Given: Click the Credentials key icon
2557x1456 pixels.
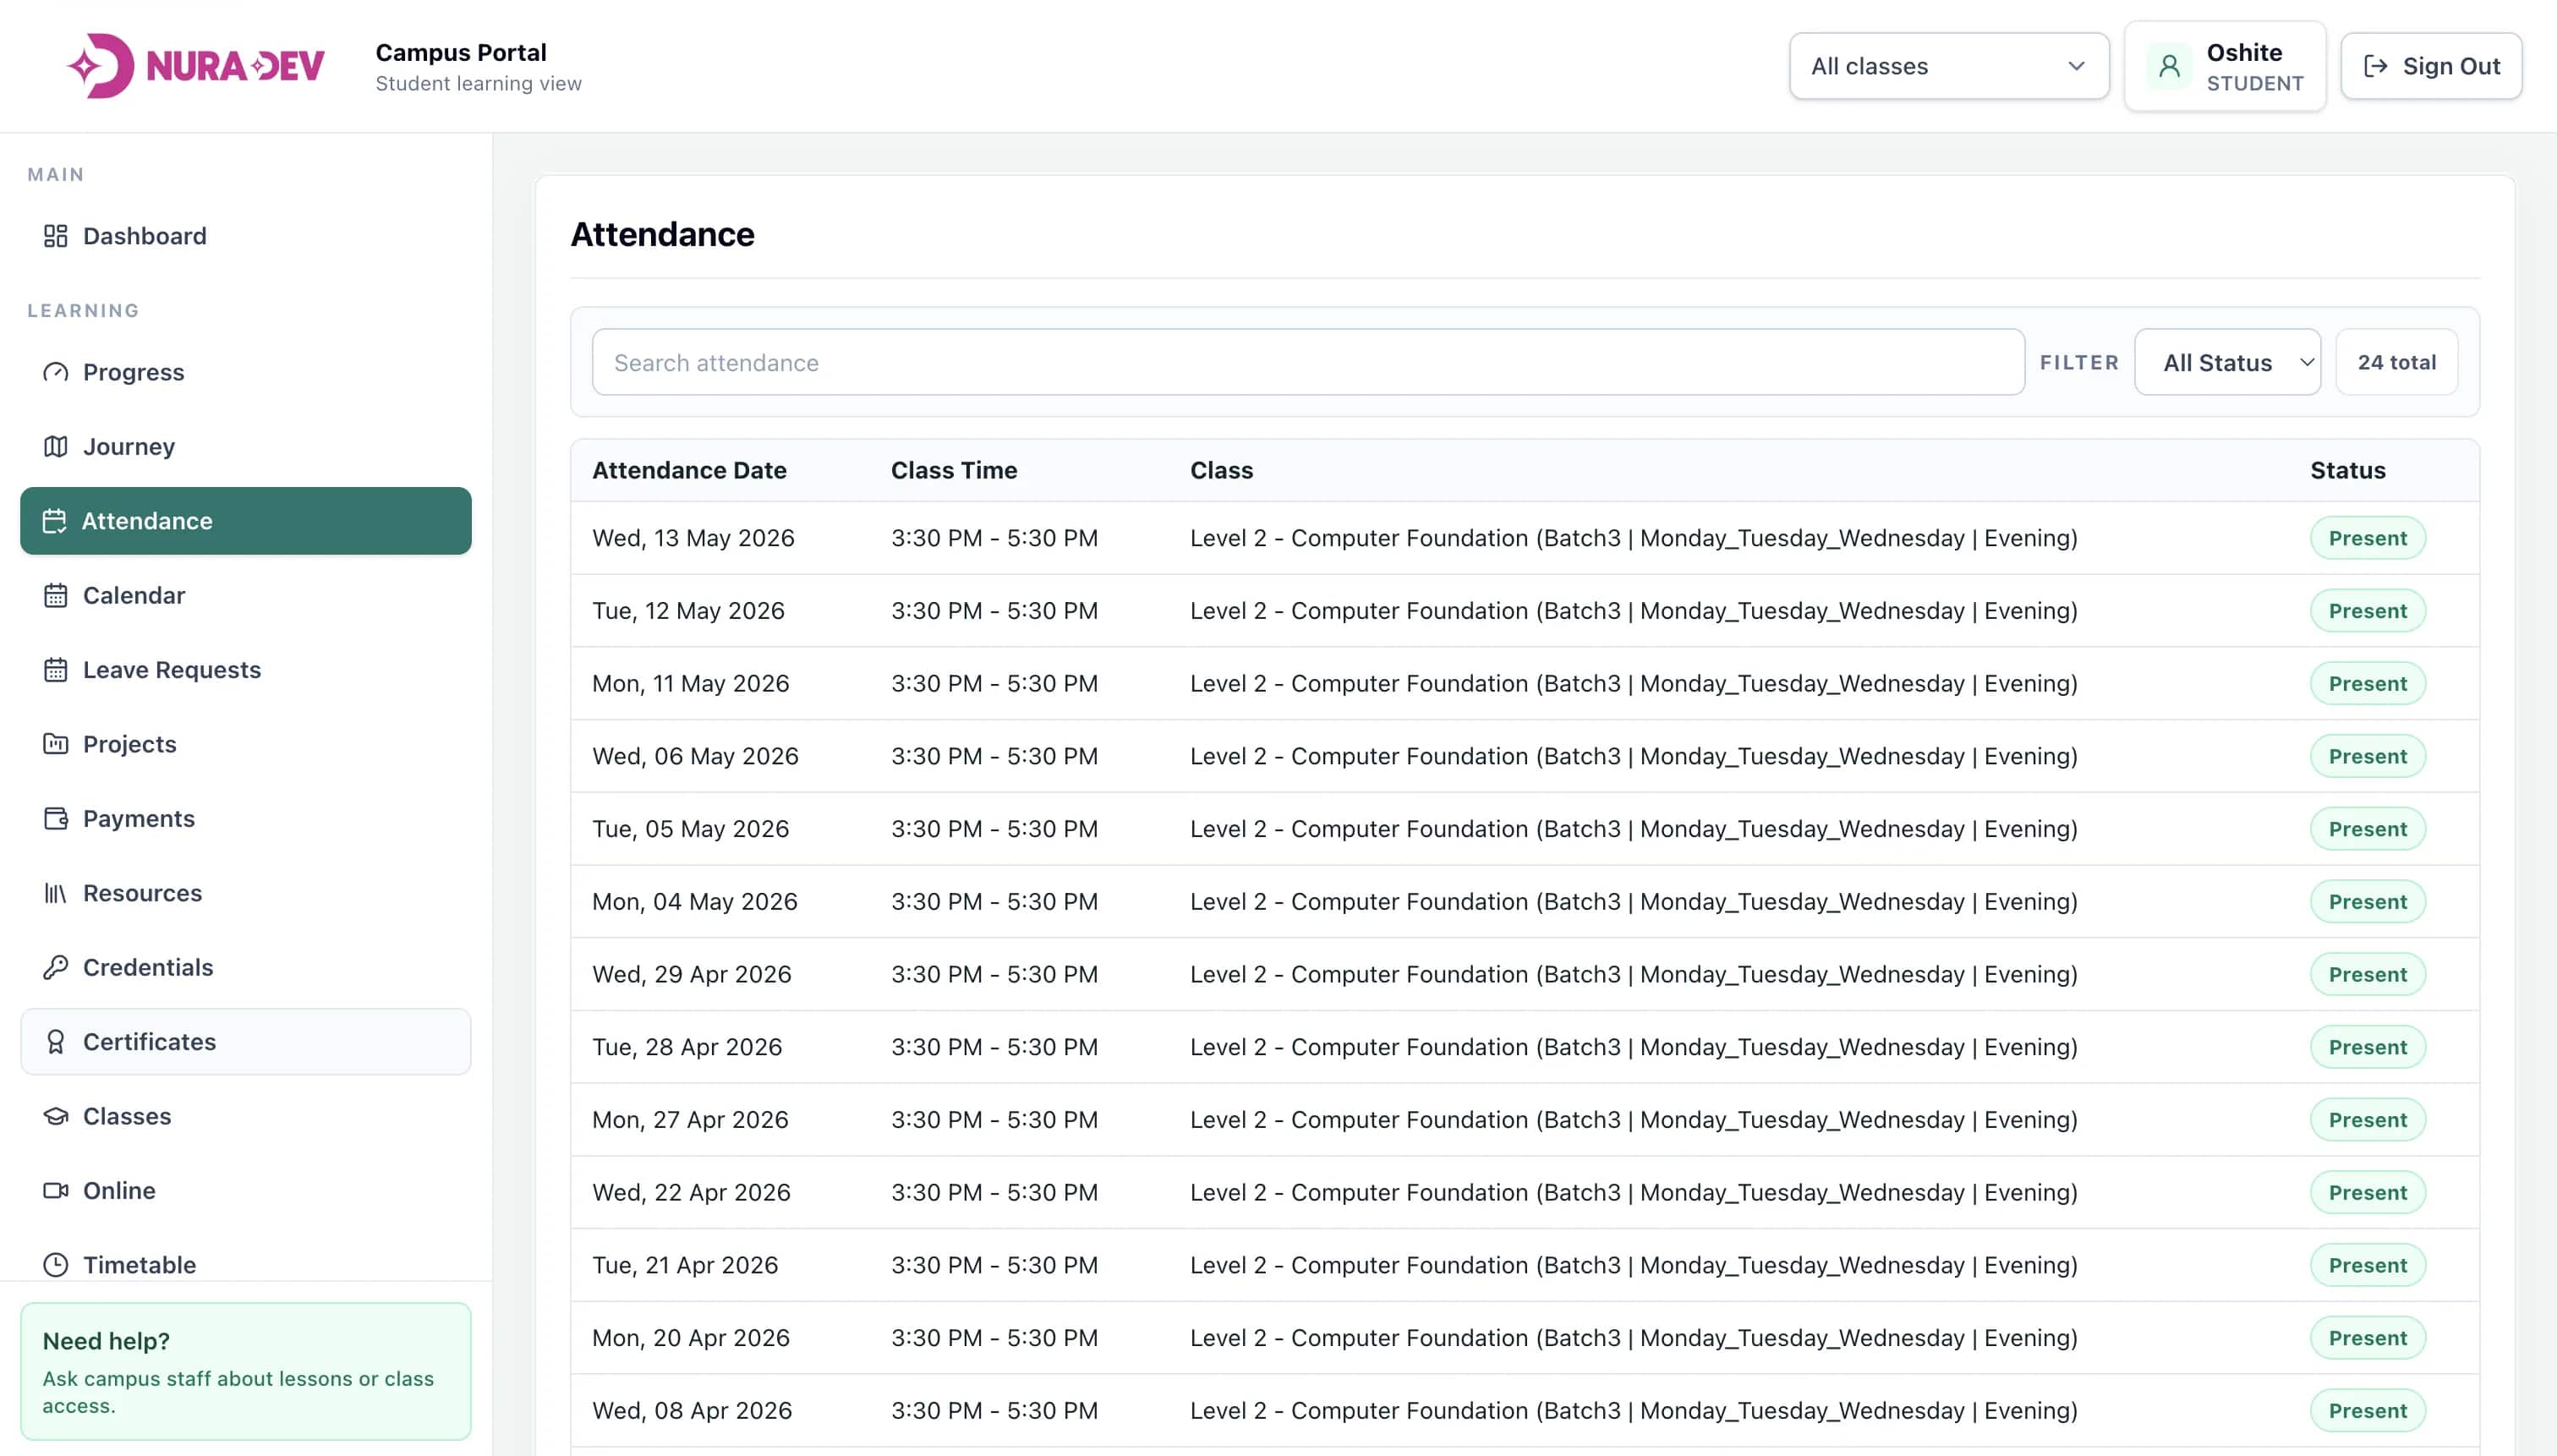Looking at the screenshot, I should [56, 967].
